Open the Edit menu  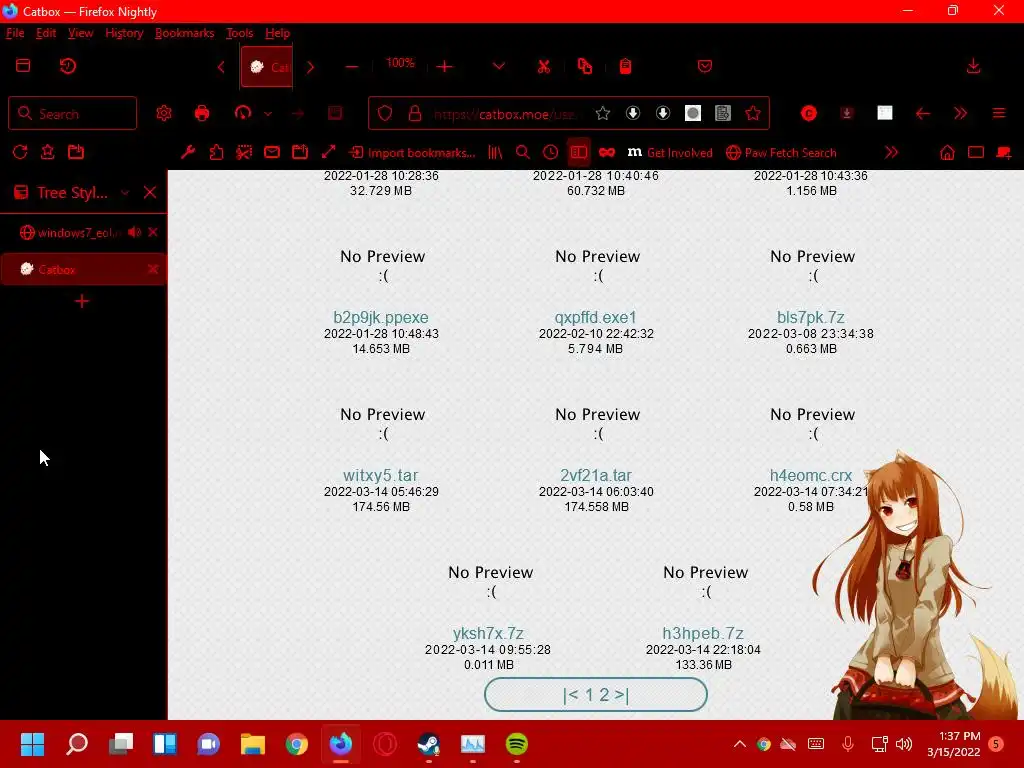pos(46,33)
